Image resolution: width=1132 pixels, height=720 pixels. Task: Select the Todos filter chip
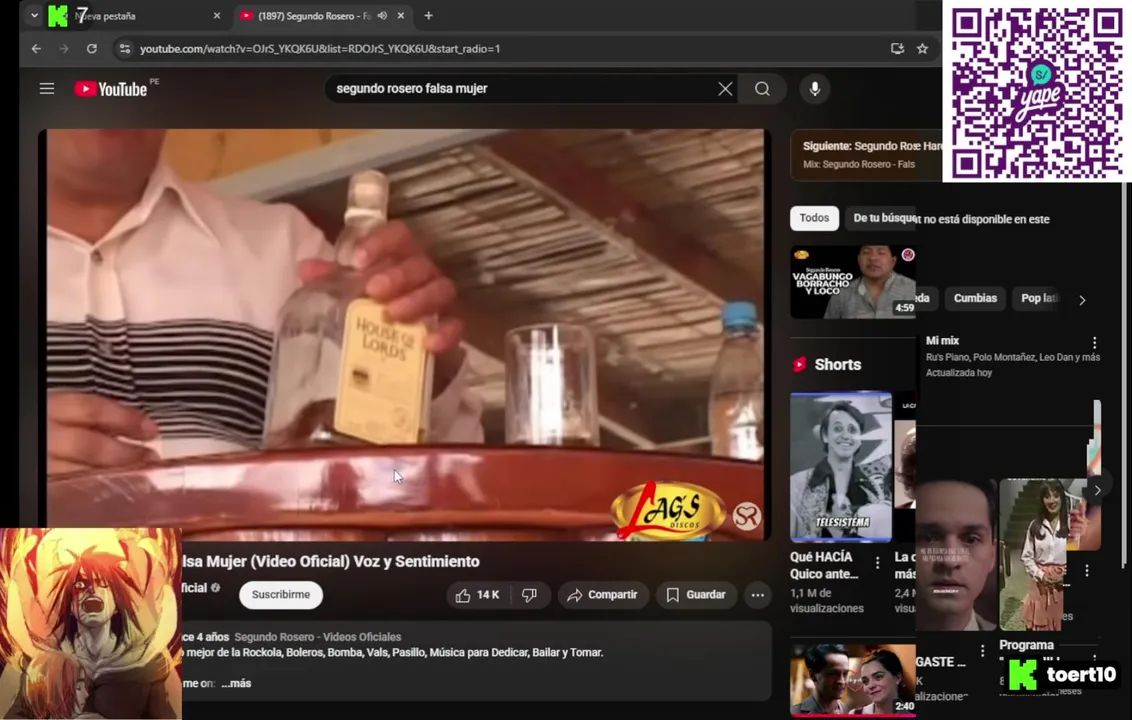[x=814, y=217]
